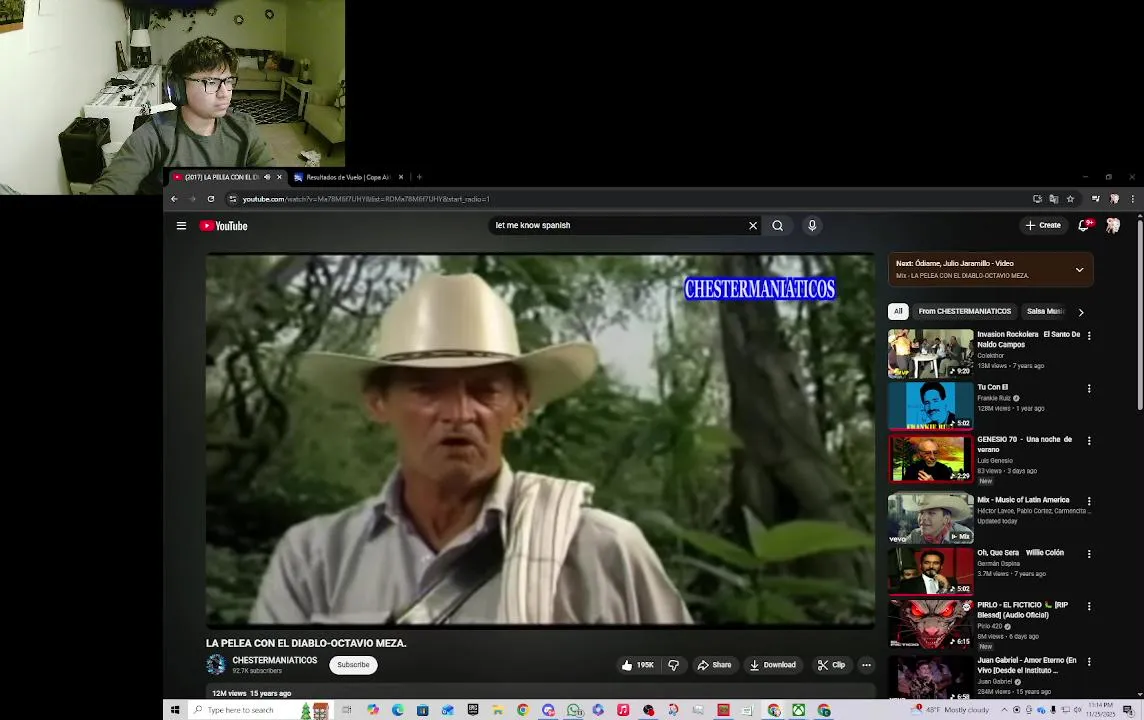Click the Share button
Image resolution: width=1144 pixels, height=720 pixels.
coord(714,665)
